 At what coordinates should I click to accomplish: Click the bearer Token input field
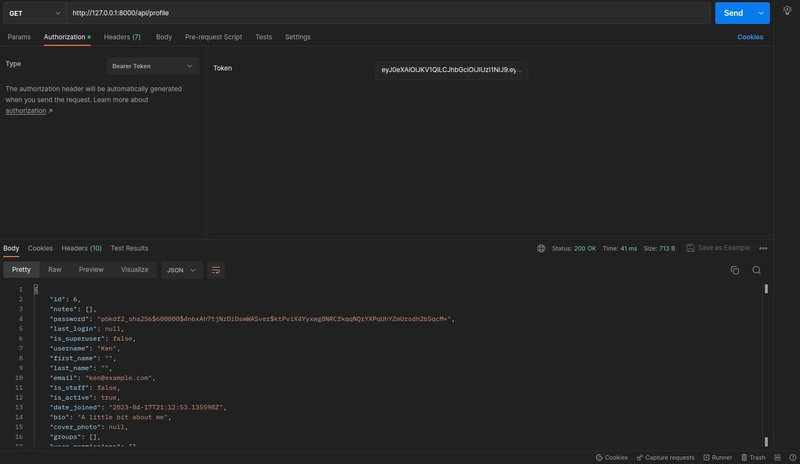(x=452, y=70)
